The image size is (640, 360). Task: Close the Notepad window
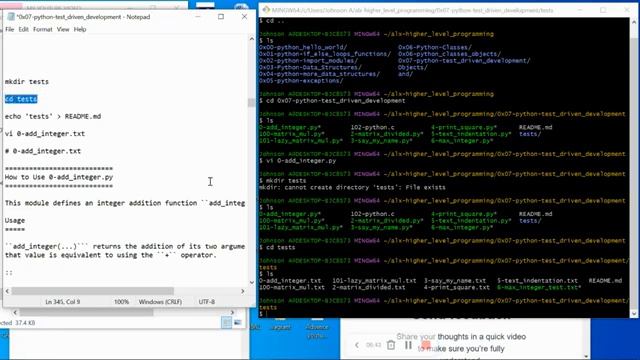(x=244, y=17)
